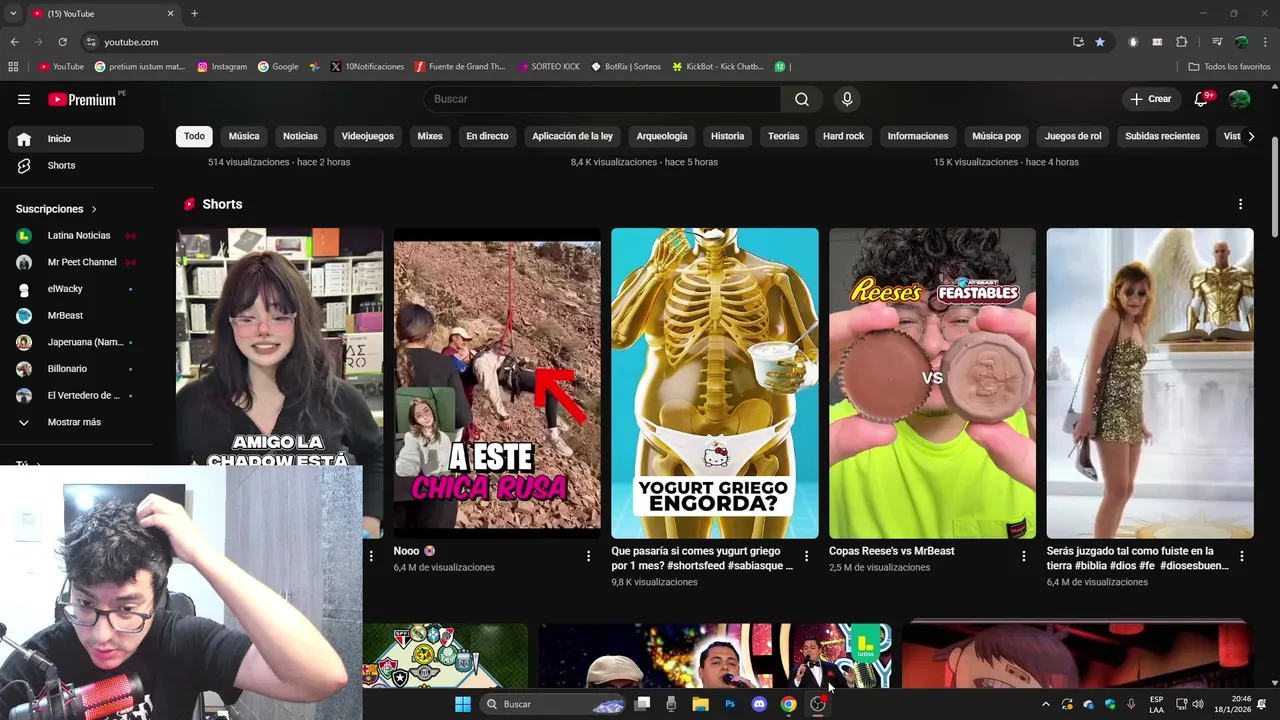Select the Videojuegos filter chip
This screenshot has width=1280, height=720.
tap(368, 136)
